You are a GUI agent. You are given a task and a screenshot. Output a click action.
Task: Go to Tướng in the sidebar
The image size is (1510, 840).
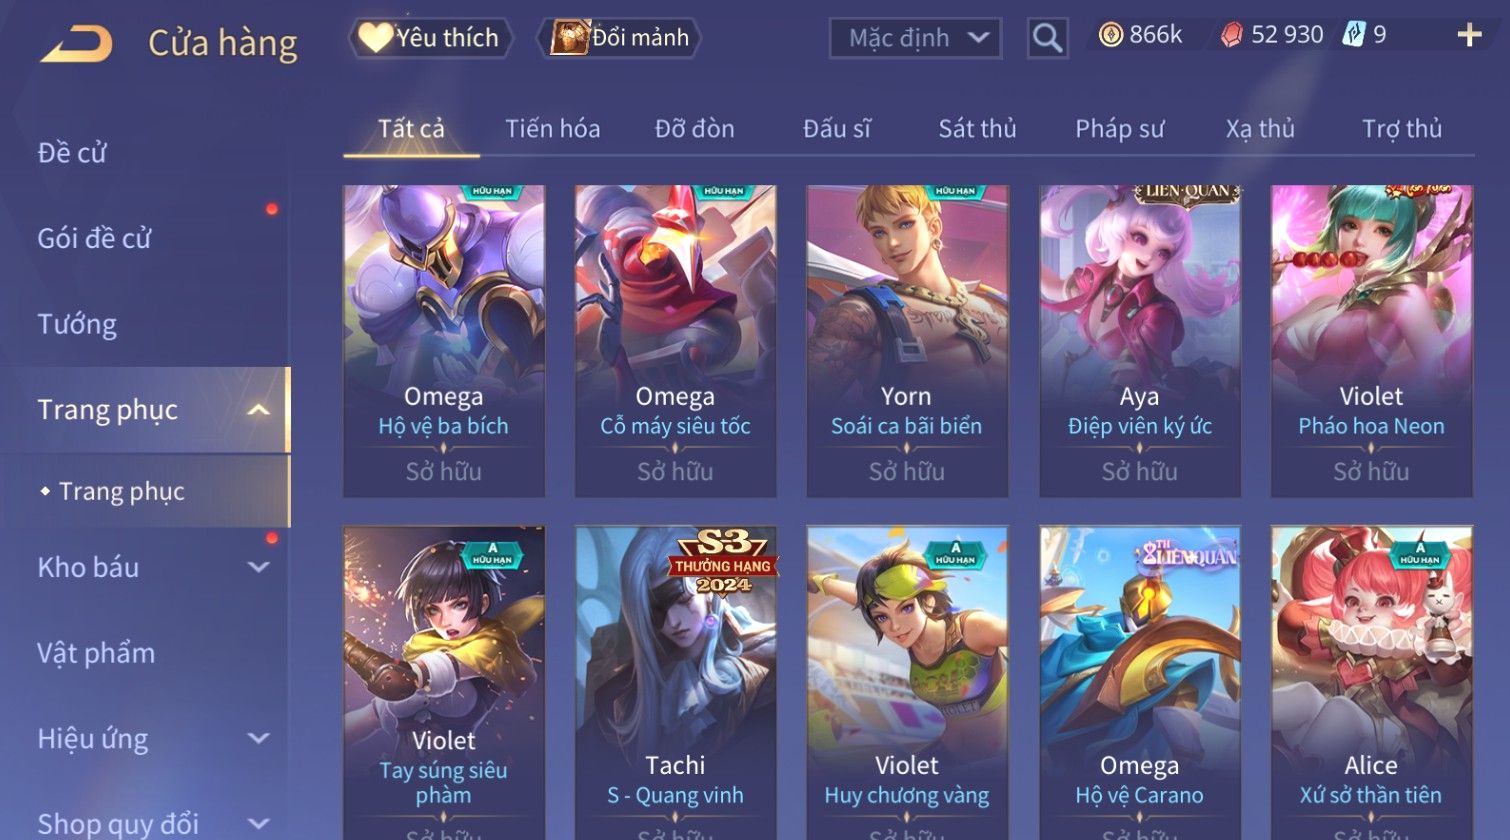[x=77, y=324]
